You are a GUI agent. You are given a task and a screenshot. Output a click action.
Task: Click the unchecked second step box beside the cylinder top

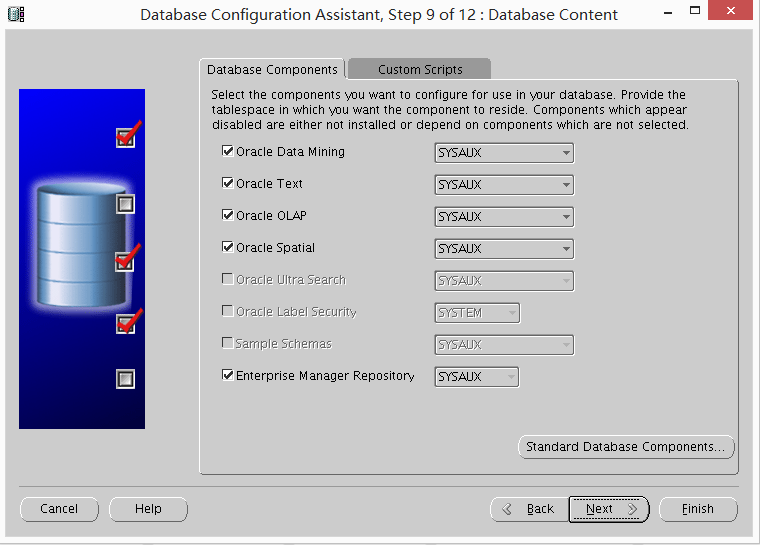click(x=126, y=204)
